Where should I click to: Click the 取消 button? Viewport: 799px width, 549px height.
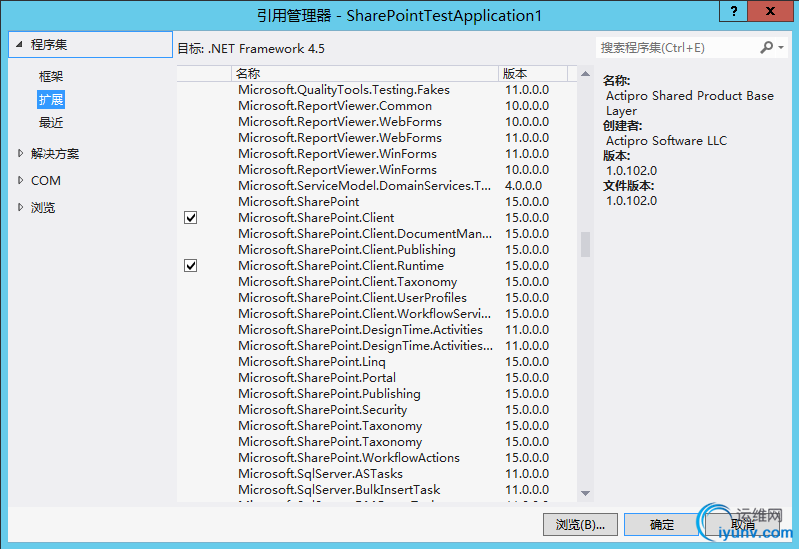[742, 525]
